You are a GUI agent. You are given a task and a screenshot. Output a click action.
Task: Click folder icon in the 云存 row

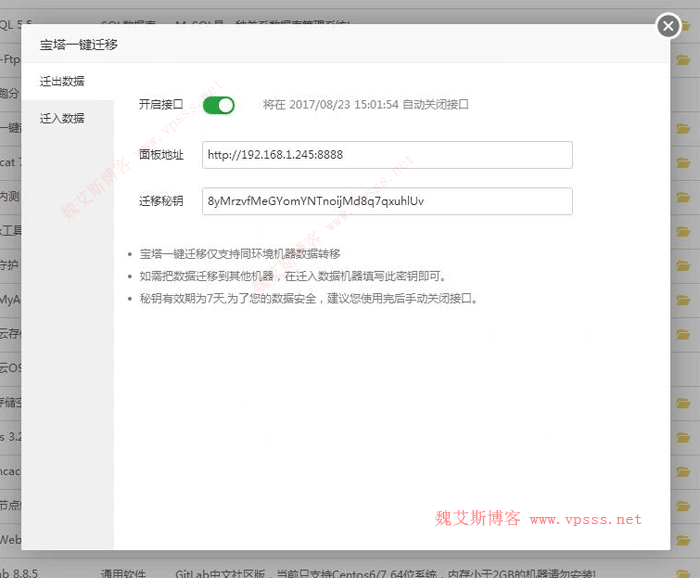pos(684,333)
